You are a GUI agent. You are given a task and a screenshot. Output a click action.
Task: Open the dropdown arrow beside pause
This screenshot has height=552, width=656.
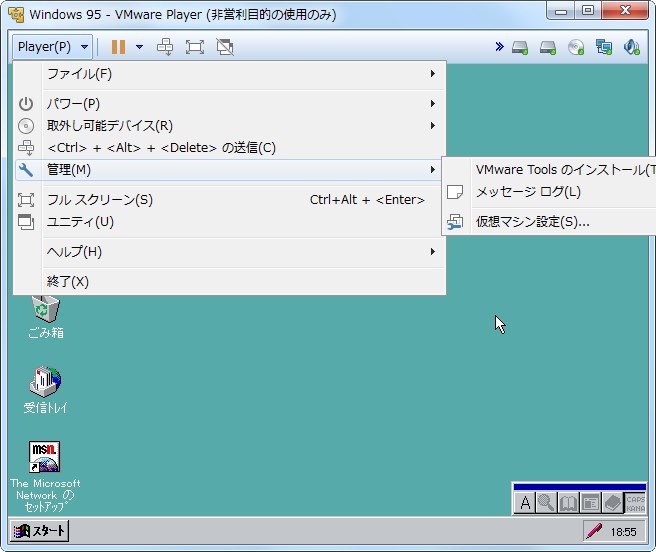[139, 47]
